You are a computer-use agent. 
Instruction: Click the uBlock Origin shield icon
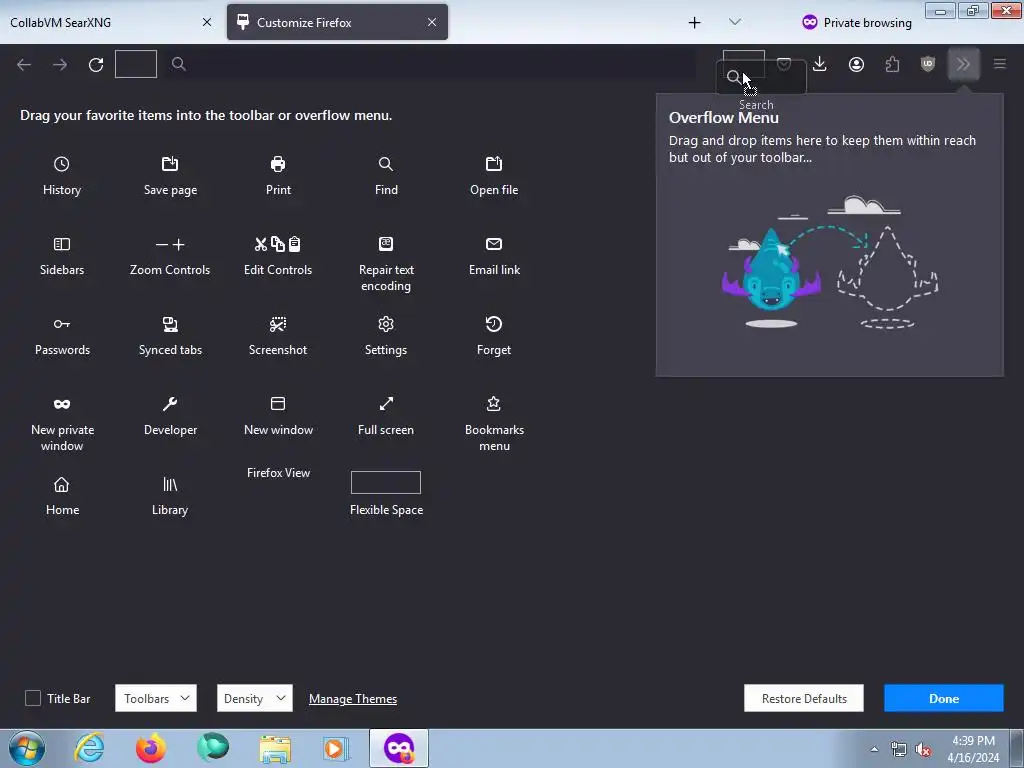pyautogui.click(x=928, y=64)
